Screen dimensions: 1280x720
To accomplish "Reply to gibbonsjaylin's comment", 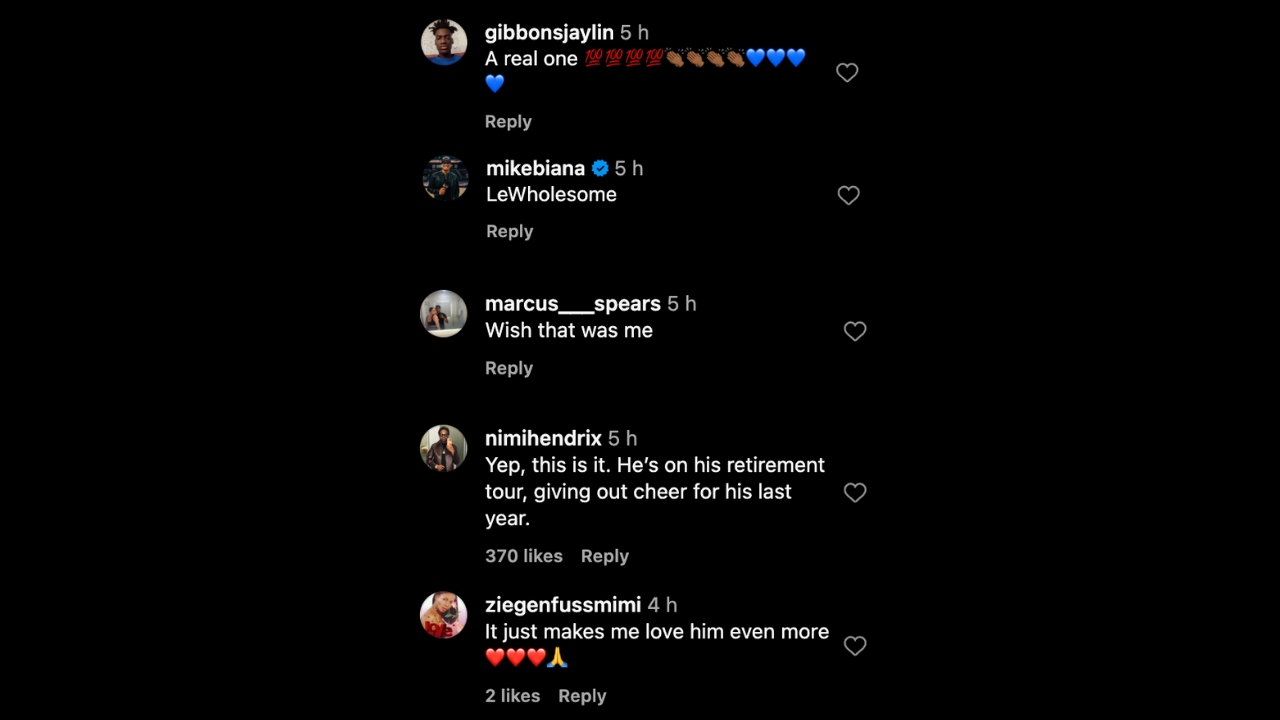I will (x=508, y=121).
